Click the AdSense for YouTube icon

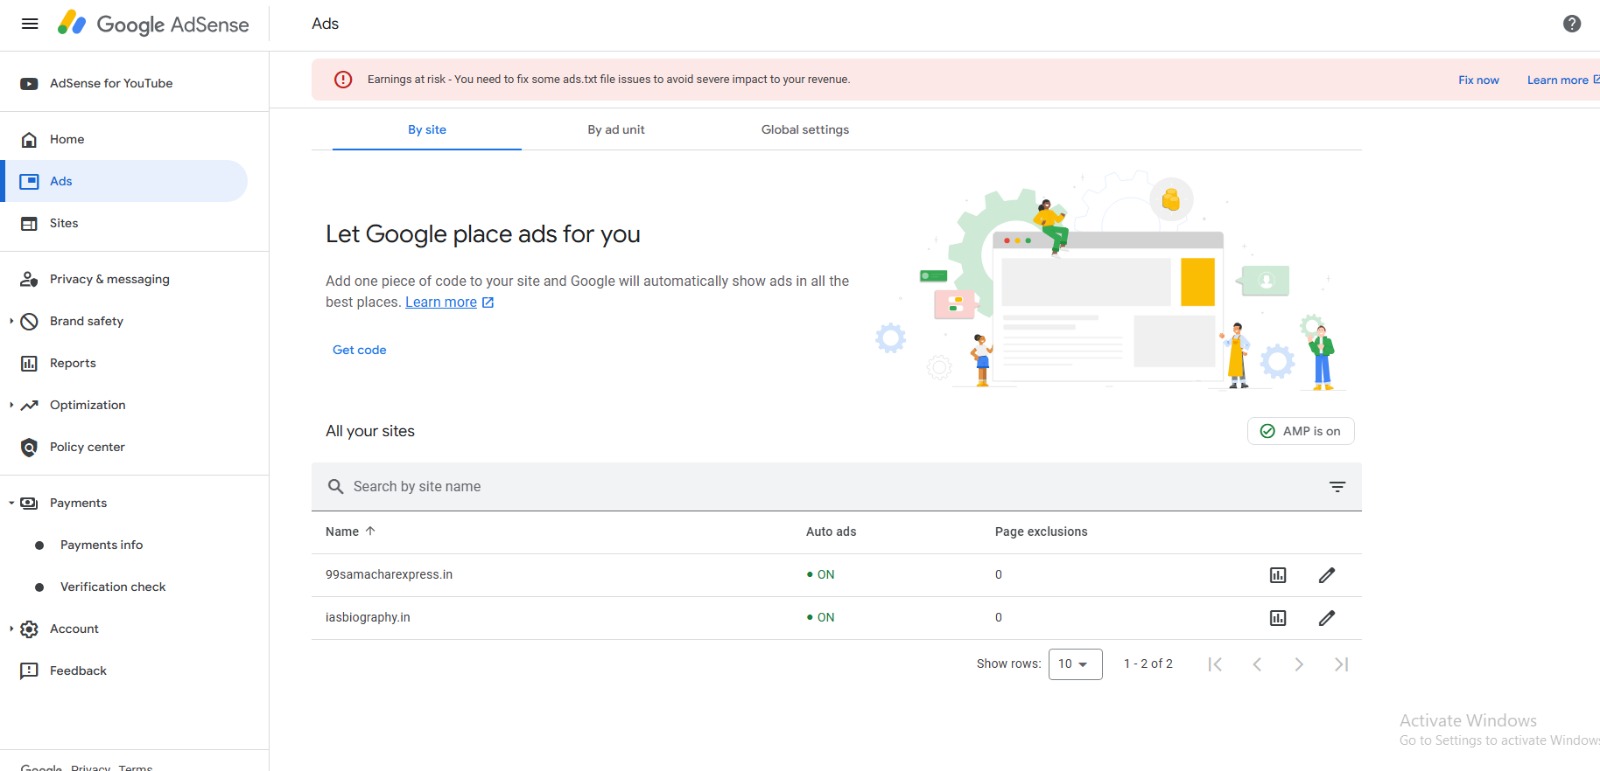[x=29, y=84]
